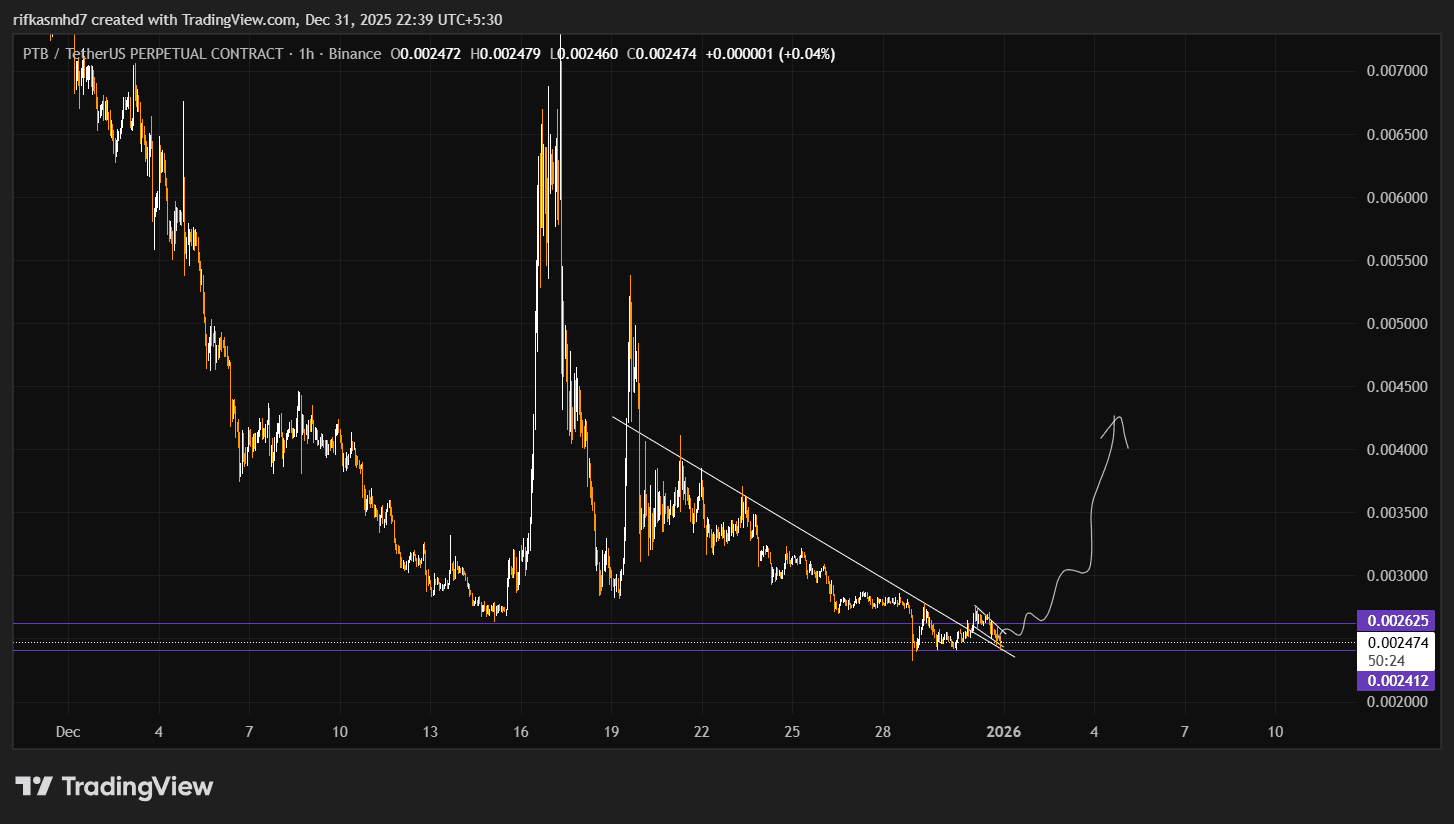
Task: Click the current price tag 0.002474 on axis
Action: (1395, 643)
